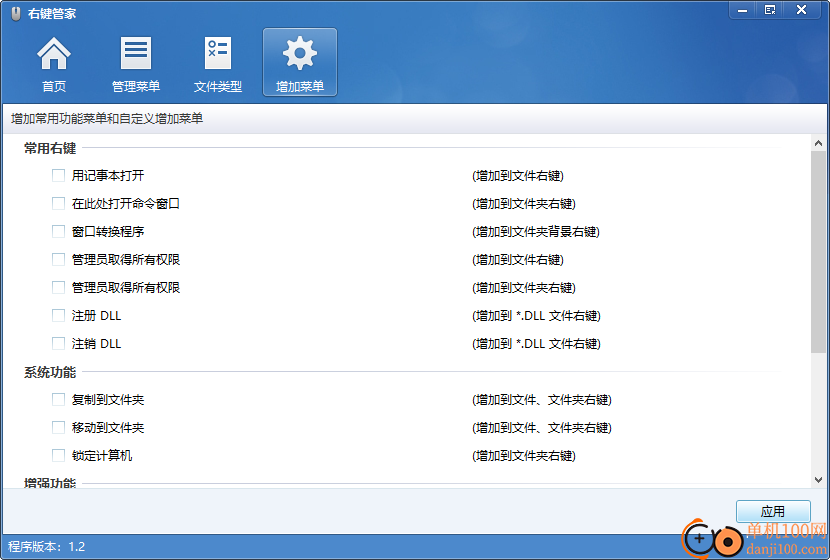The image size is (830, 560).
Task: Enable 用记事本打开 checkbox
Action: pos(58,175)
